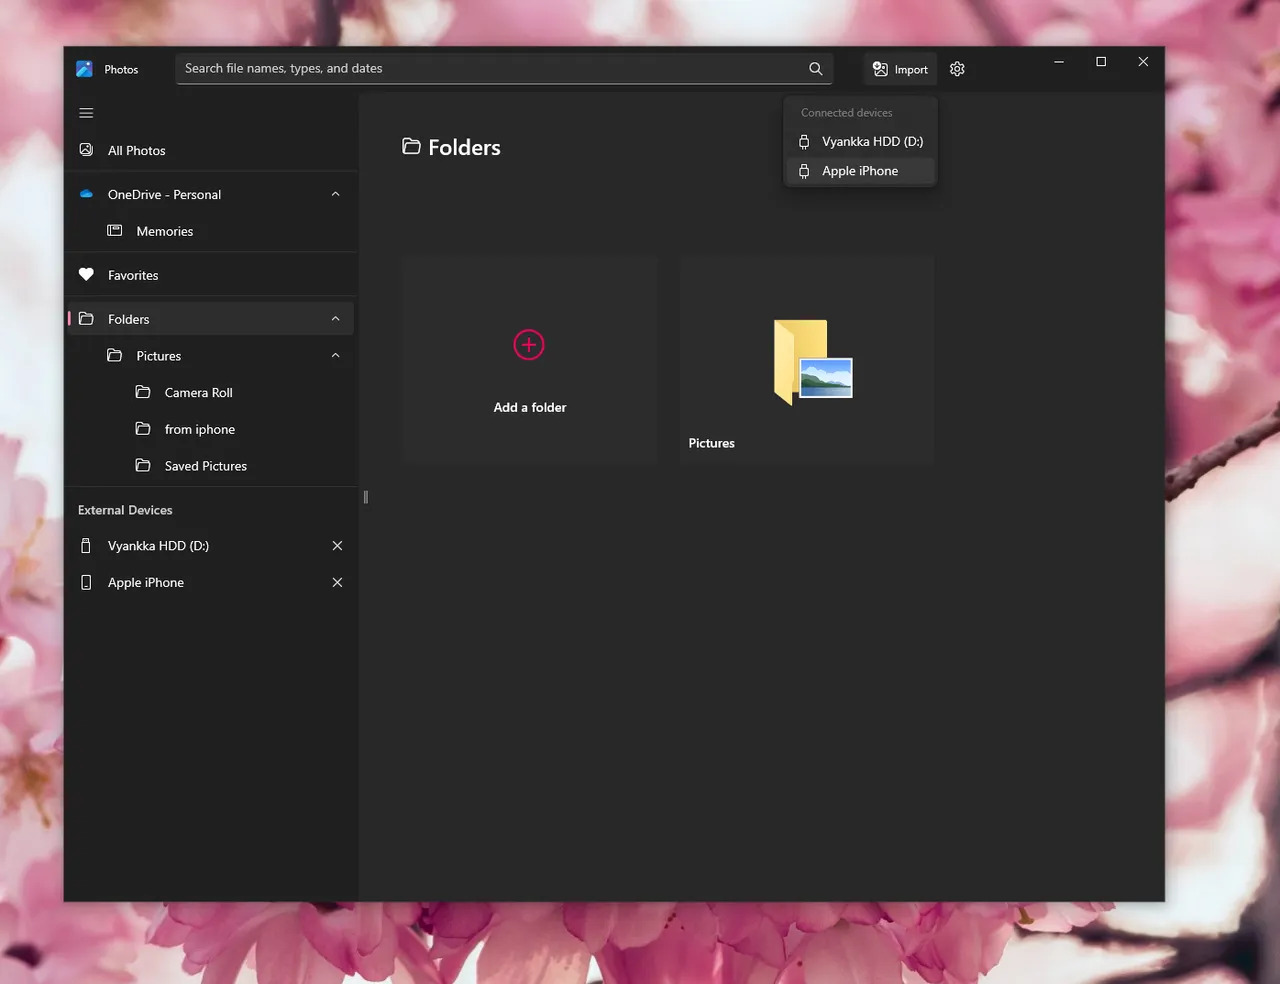The height and width of the screenshot is (984, 1280).
Task: Click the from iphone folder icon
Action: click(x=143, y=429)
